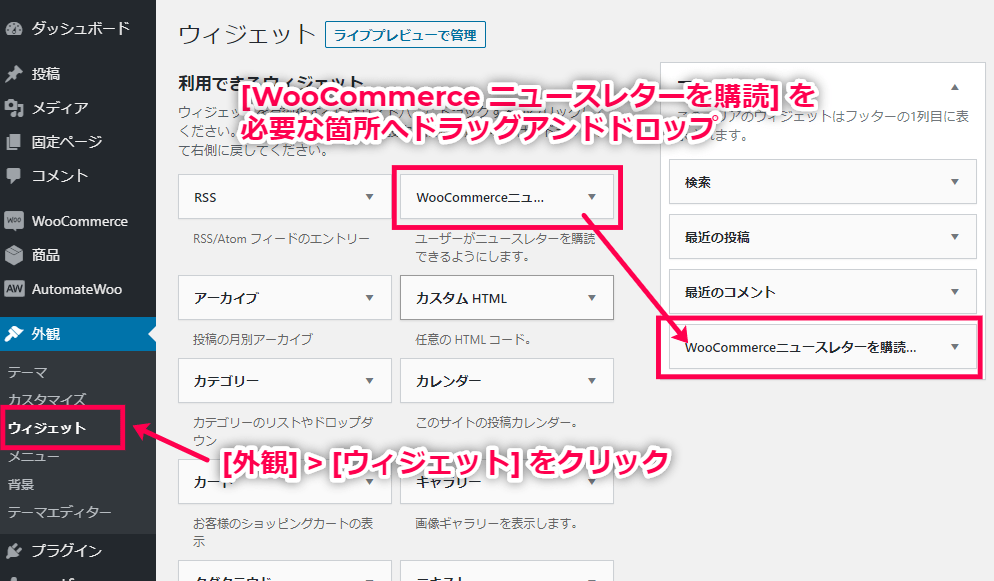Click the Dashboard gauge icon in sidebar

[x=13, y=29]
